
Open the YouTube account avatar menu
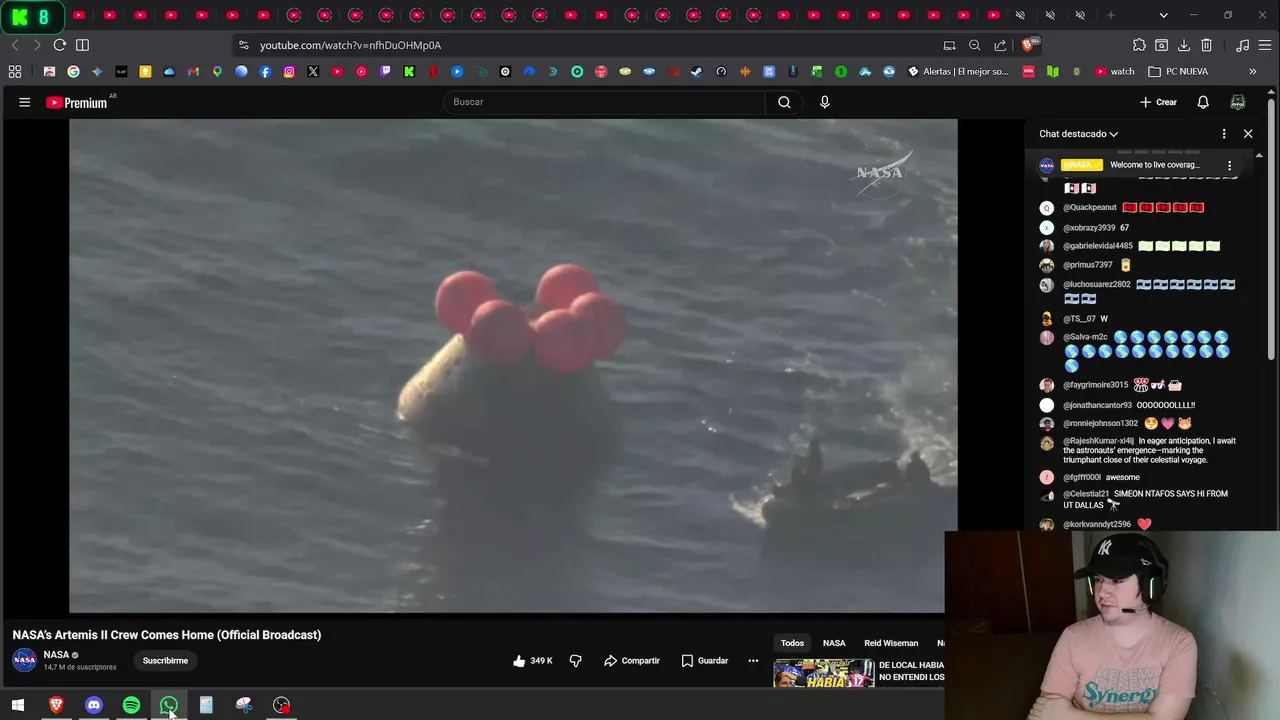point(1238,102)
